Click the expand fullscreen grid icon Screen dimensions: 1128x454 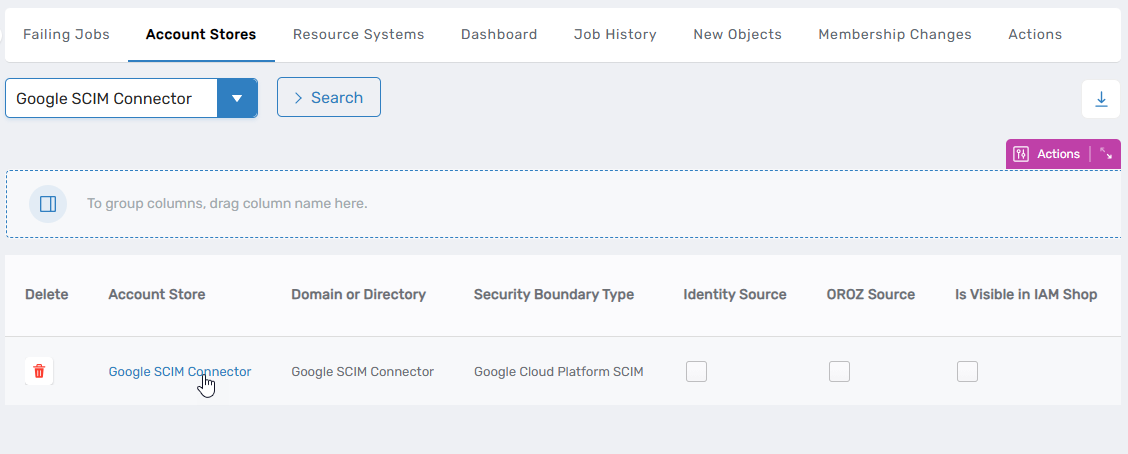pos(1106,154)
